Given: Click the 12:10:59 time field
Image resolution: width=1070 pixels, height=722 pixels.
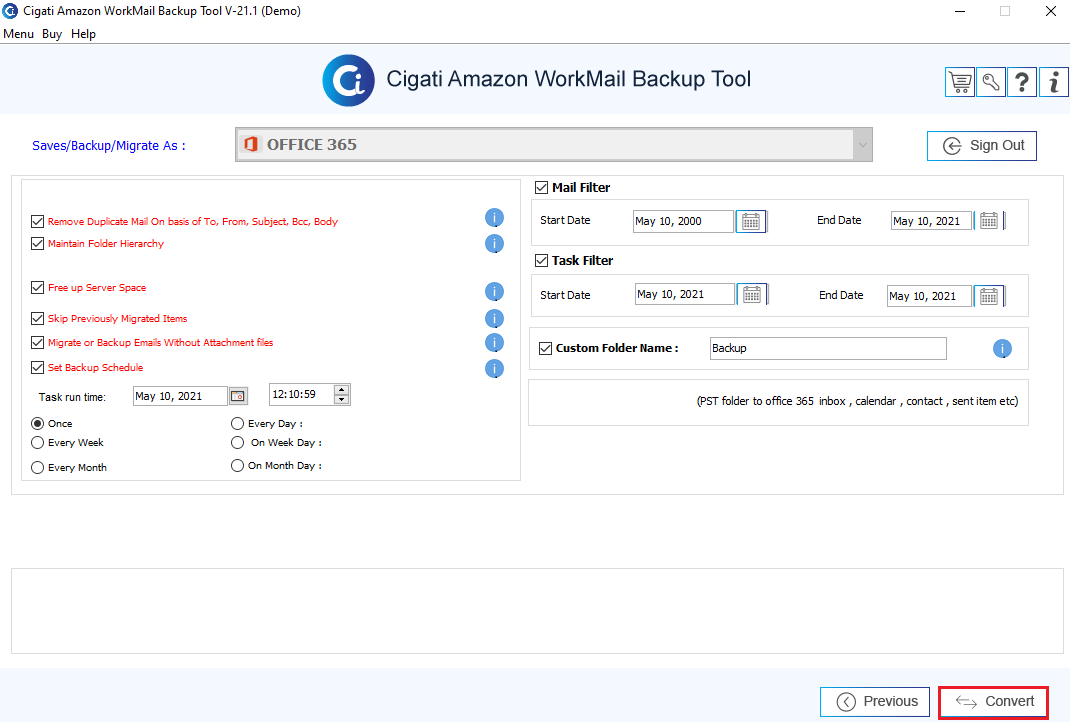Looking at the screenshot, I should click(302, 394).
